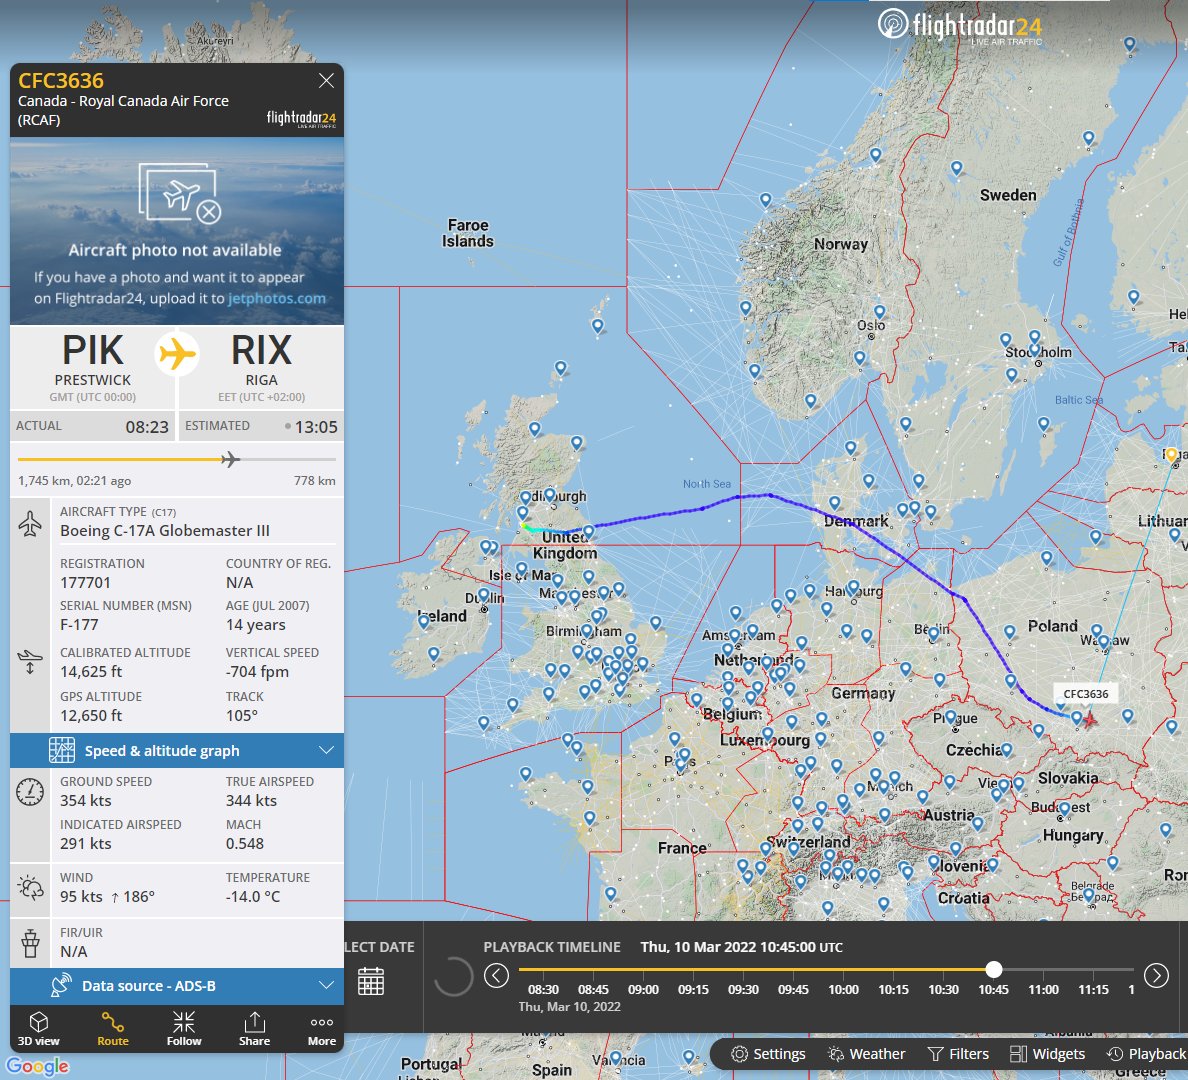The height and width of the screenshot is (1080, 1188).
Task: Click the ground speed value 354 kts
Action: (86, 800)
